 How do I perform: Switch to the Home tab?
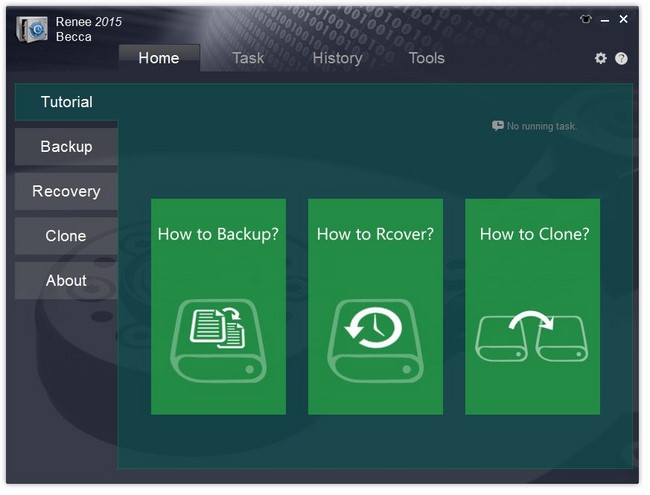[x=159, y=58]
